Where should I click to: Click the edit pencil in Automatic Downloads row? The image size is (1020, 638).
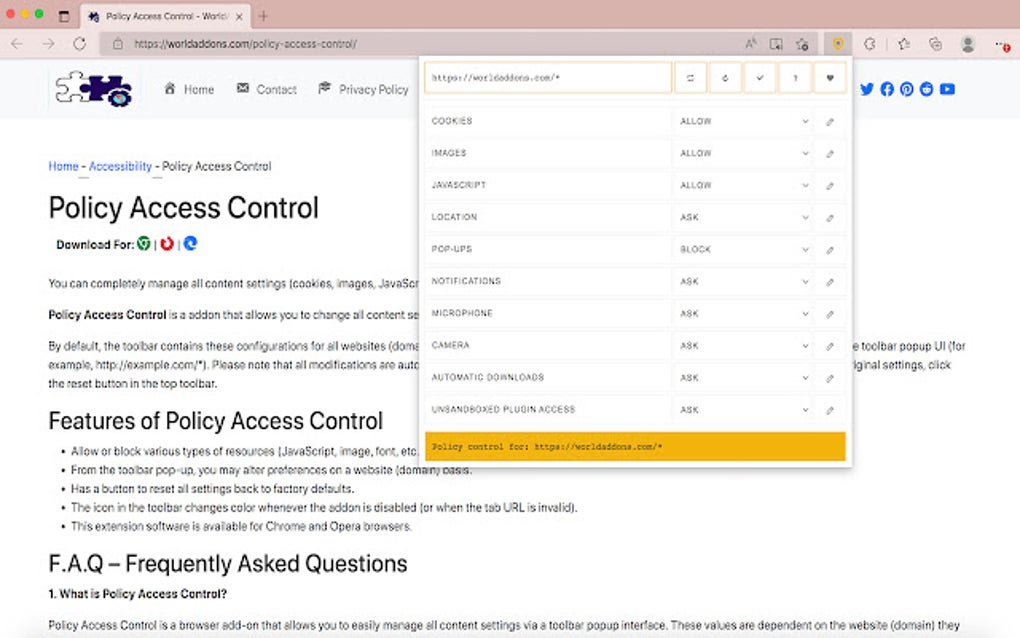[830, 378]
